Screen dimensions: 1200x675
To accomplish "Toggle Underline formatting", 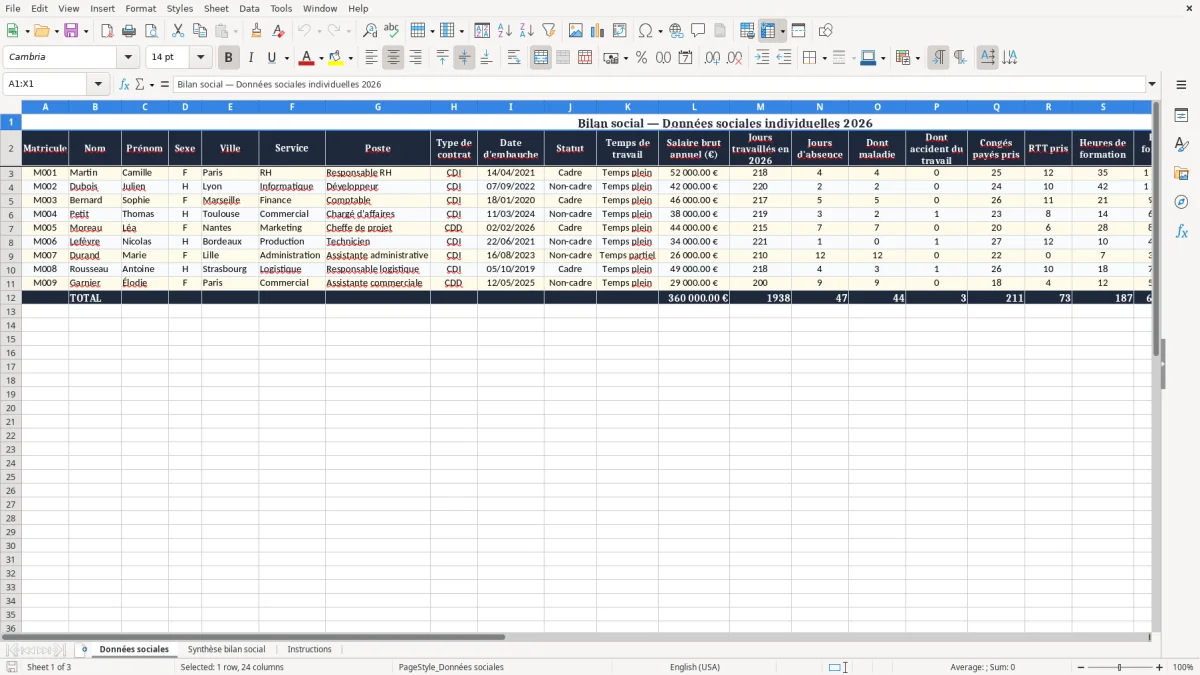I will coord(271,58).
